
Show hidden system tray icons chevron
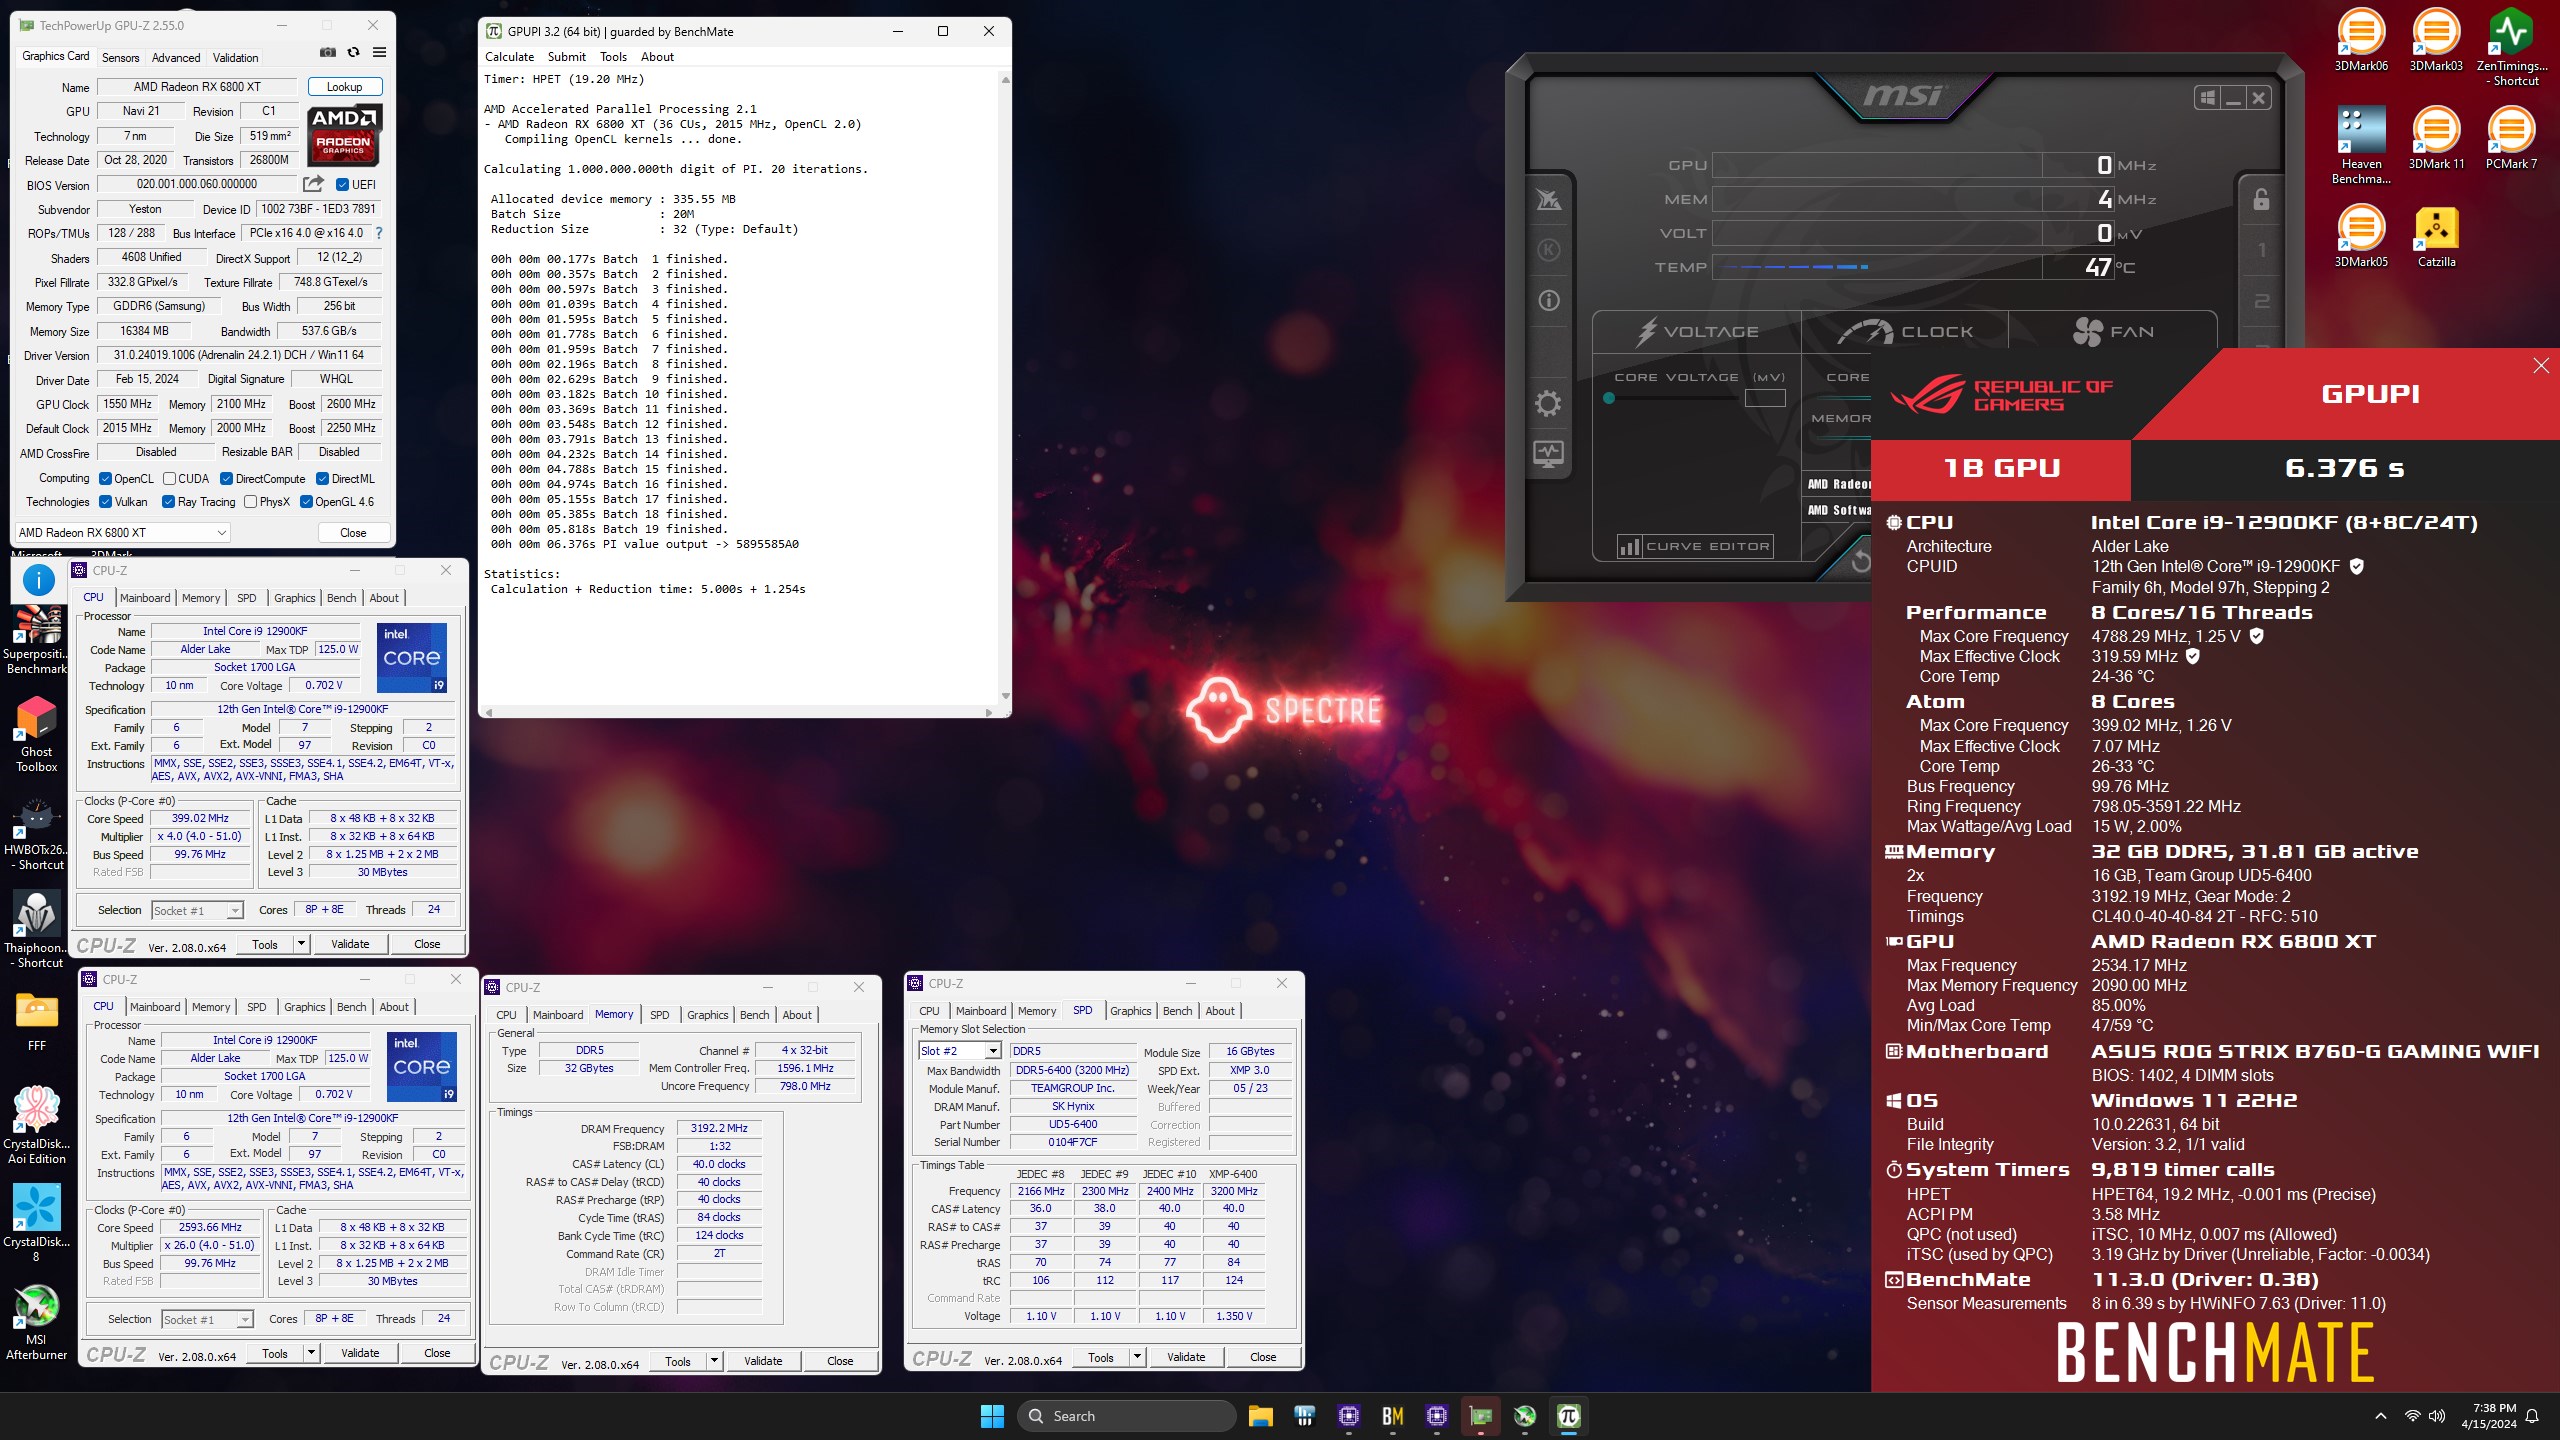pos(2381,1416)
